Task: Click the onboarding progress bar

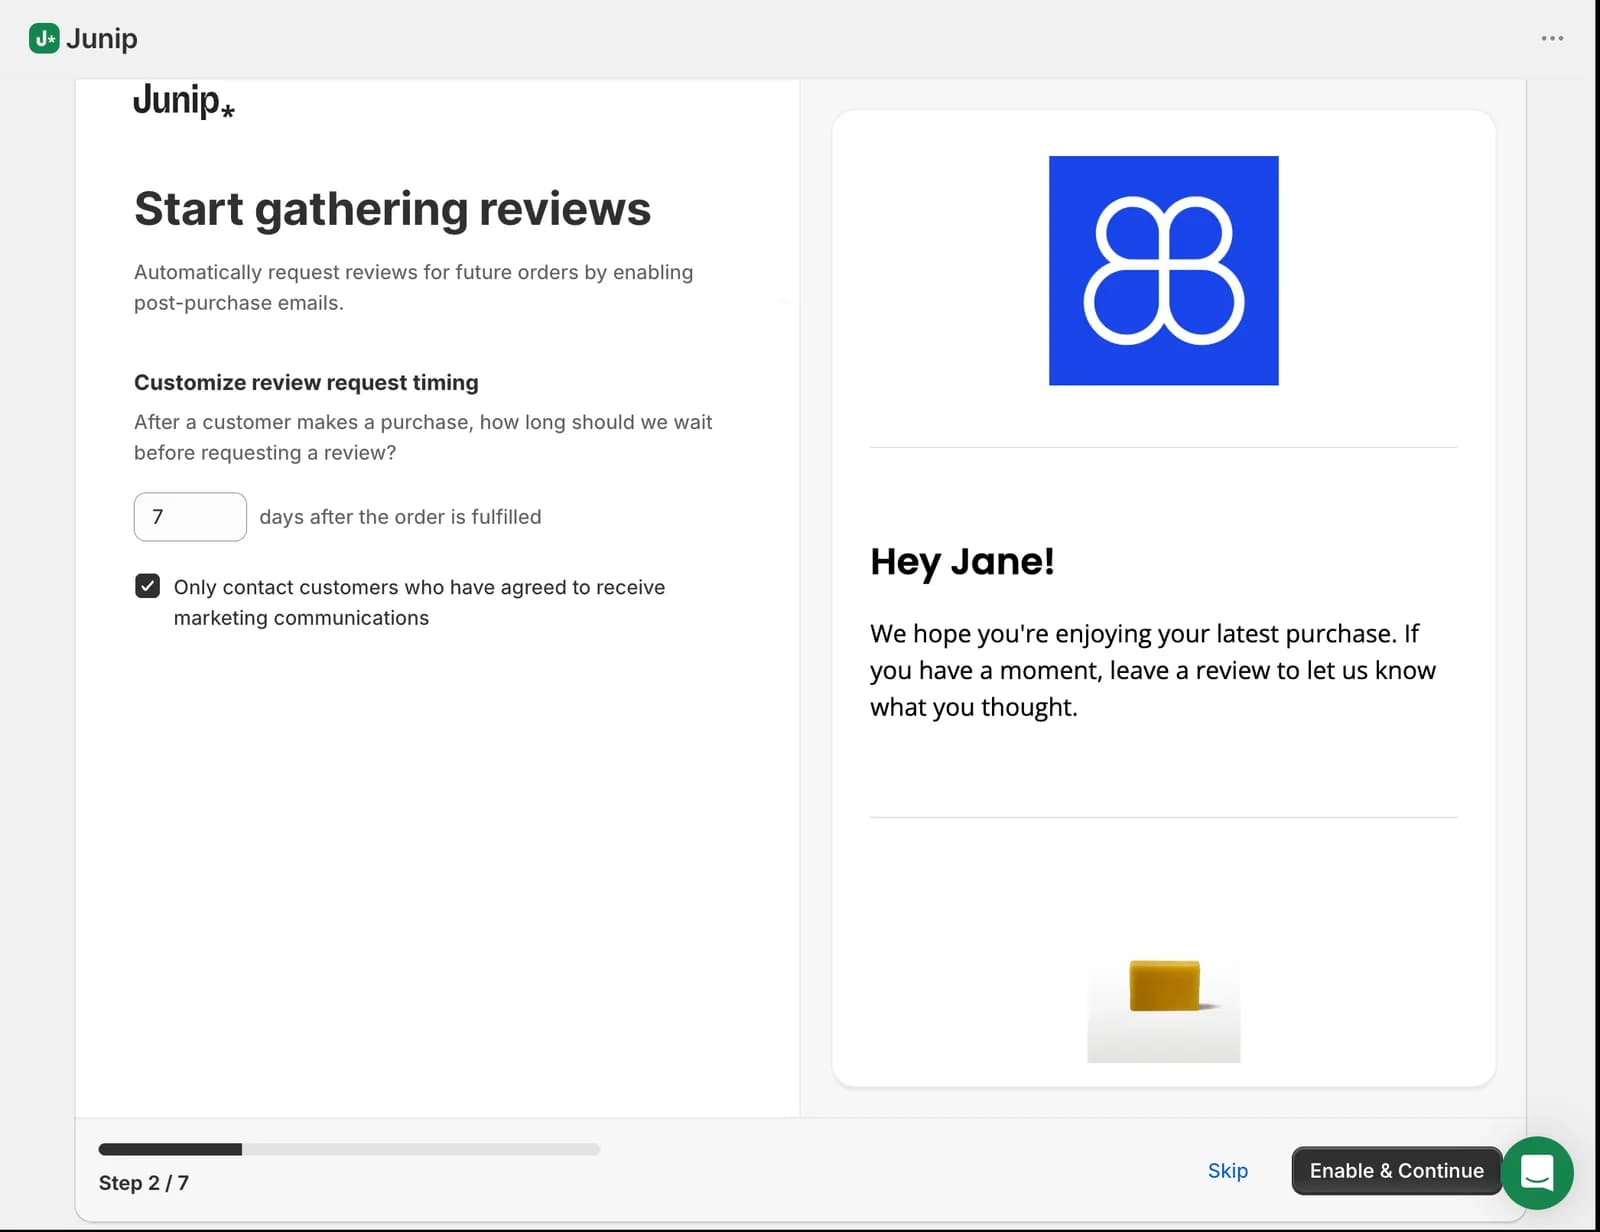Action: coord(349,1149)
